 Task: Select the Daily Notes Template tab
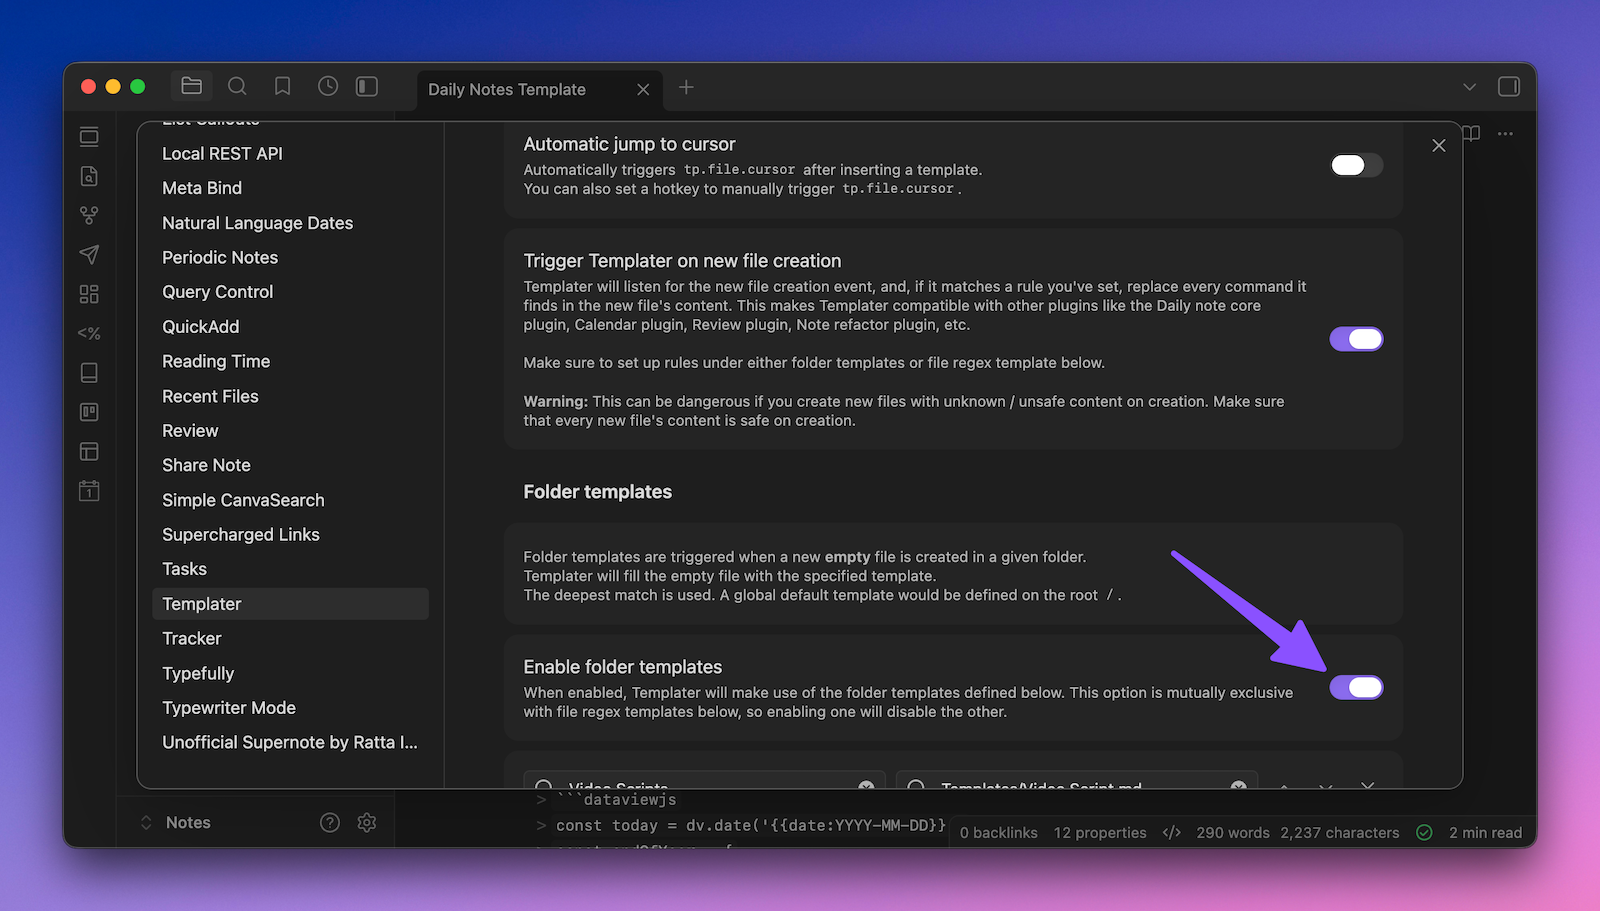(538, 89)
